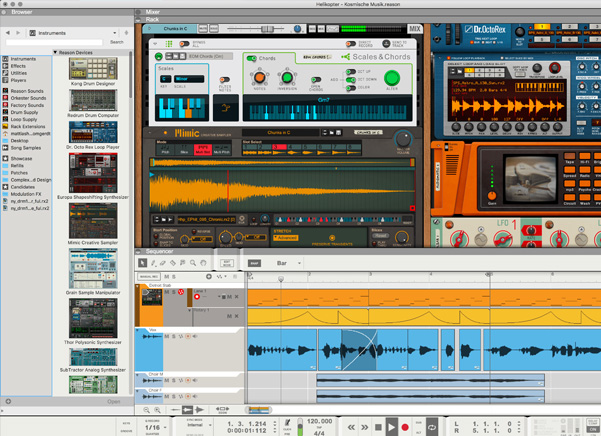Select the Mute tool in sequencer toolbar
601x436 pixels.
click(x=182, y=263)
